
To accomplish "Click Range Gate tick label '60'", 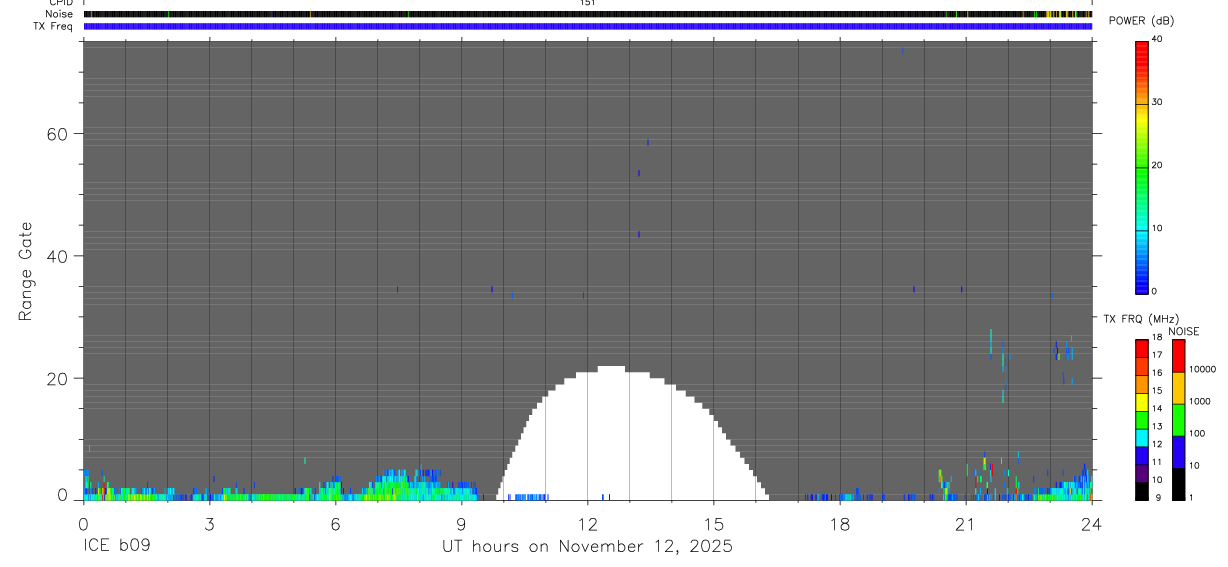I will coord(56,134).
